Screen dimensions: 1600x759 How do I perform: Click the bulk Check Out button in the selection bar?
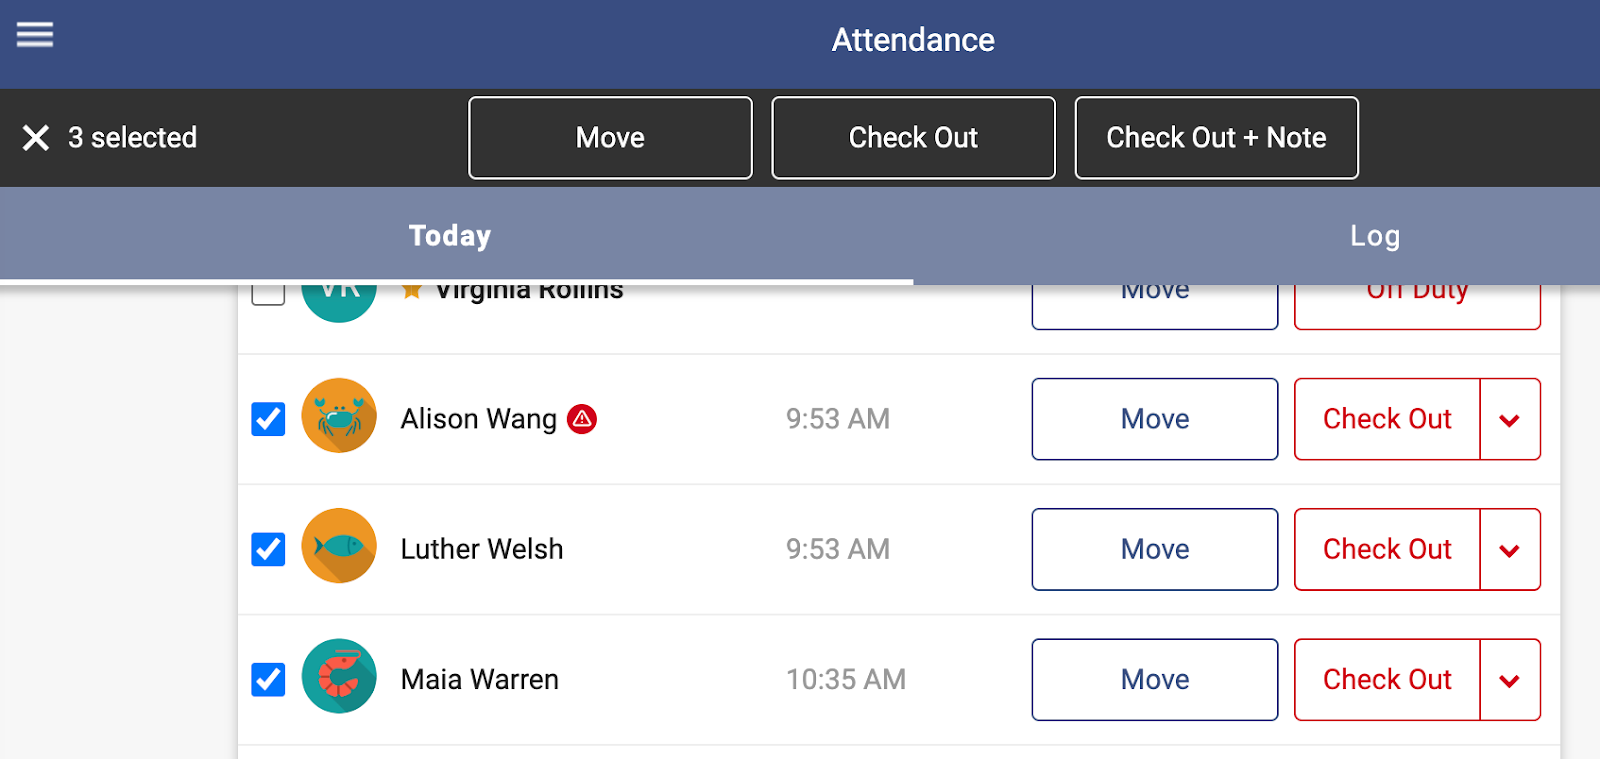pyautogui.click(x=913, y=138)
